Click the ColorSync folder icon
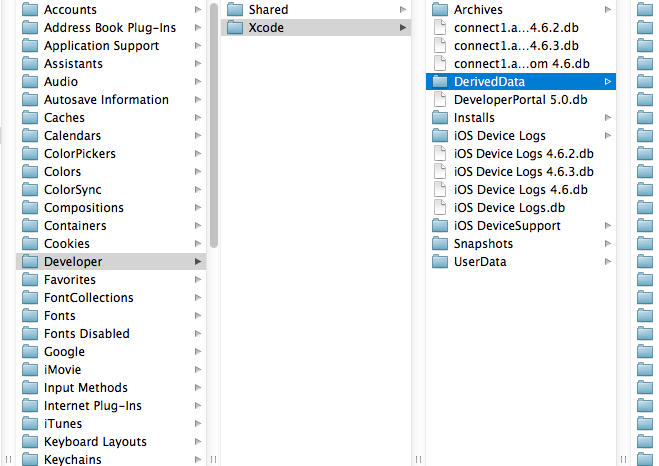The image size is (659, 466). pyautogui.click(x=30, y=190)
